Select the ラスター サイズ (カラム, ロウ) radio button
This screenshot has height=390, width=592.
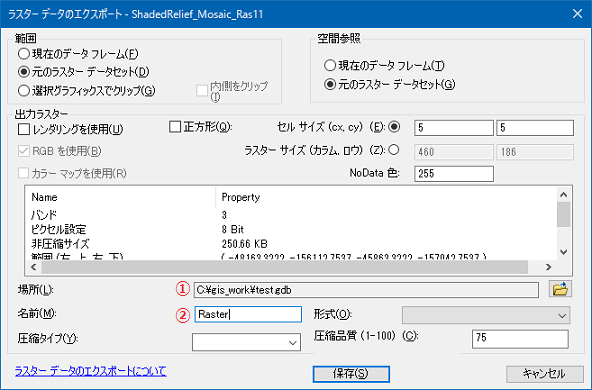point(394,150)
